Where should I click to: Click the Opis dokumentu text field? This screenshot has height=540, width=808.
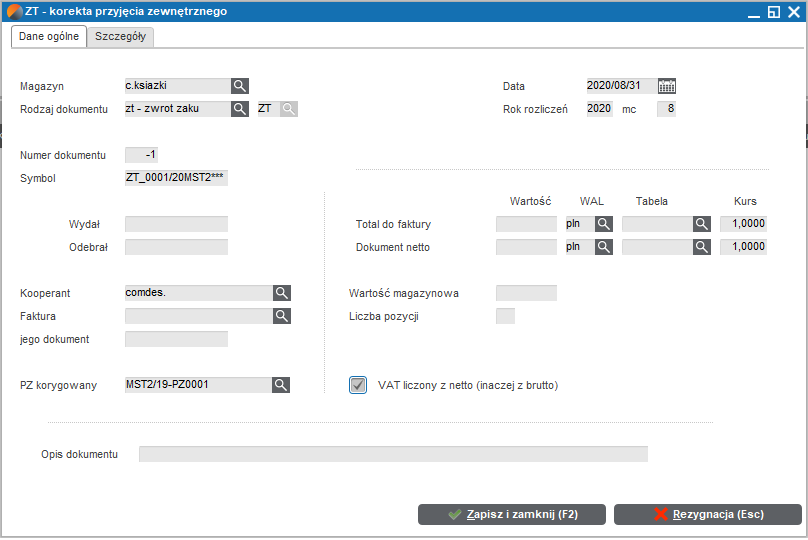coord(393,454)
